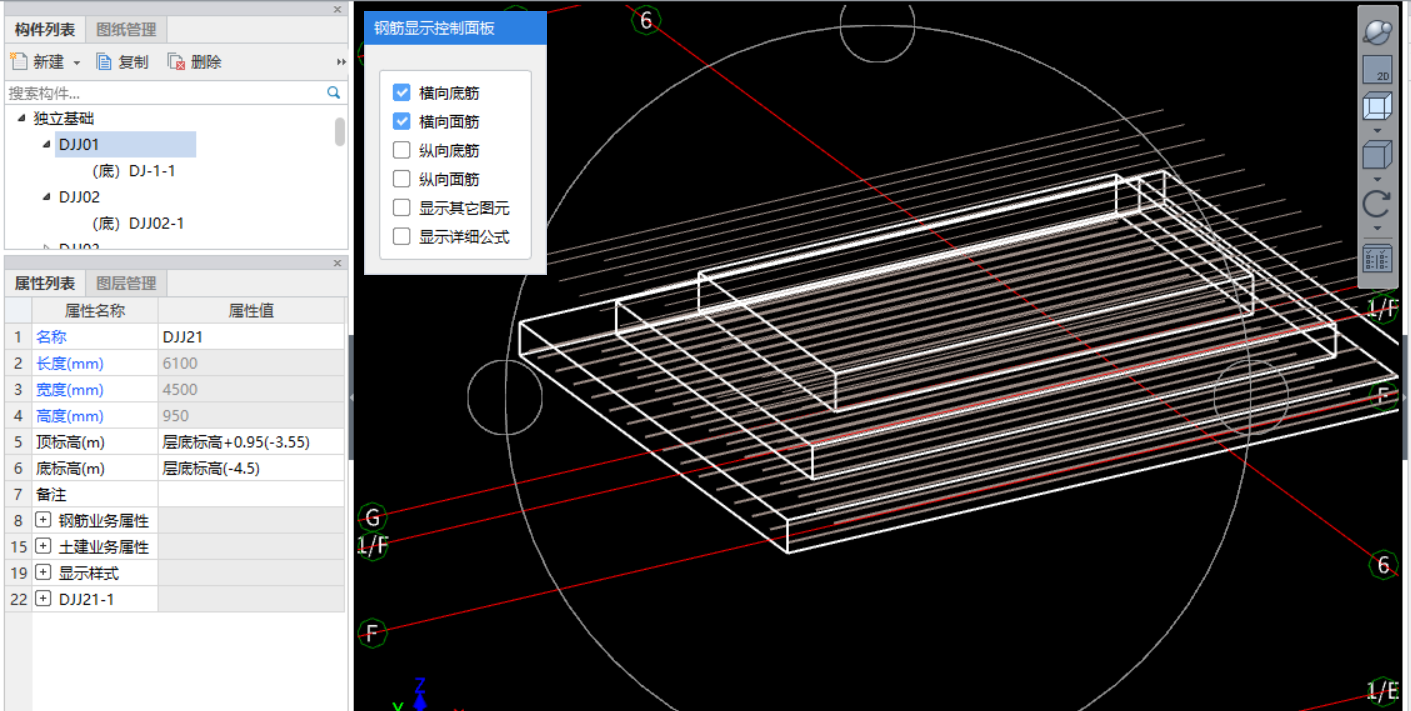
Task: Click 钢筋显示控制面板 title bar
Action: tap(455, 28)
